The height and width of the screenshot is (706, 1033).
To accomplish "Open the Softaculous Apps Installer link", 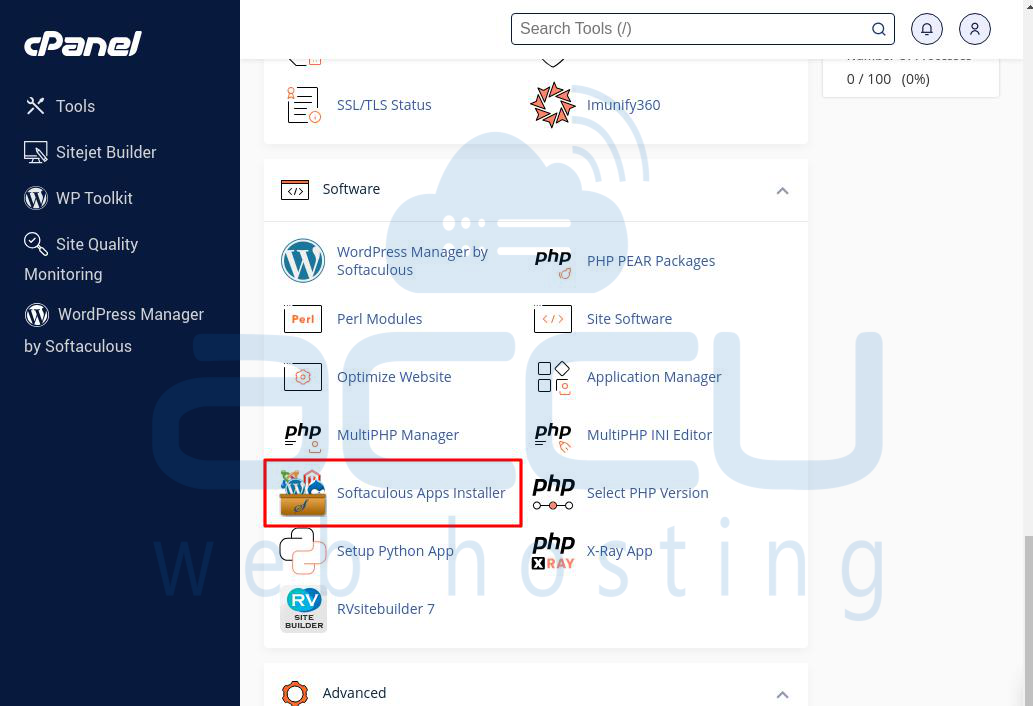I will click(x=421, y=493).
